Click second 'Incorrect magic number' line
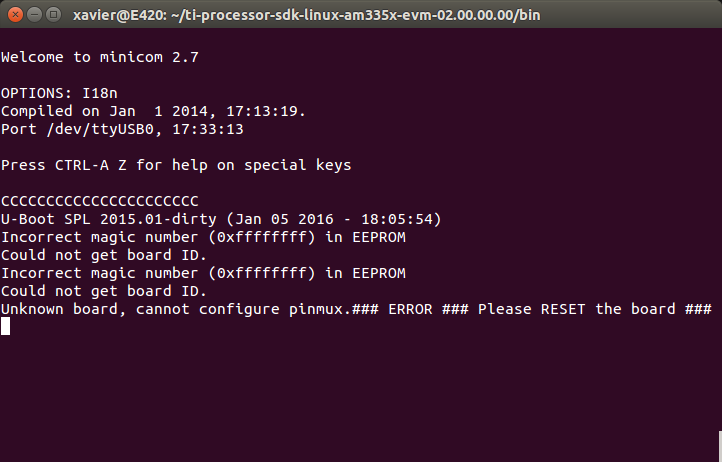722x462 pixels. 204,273
